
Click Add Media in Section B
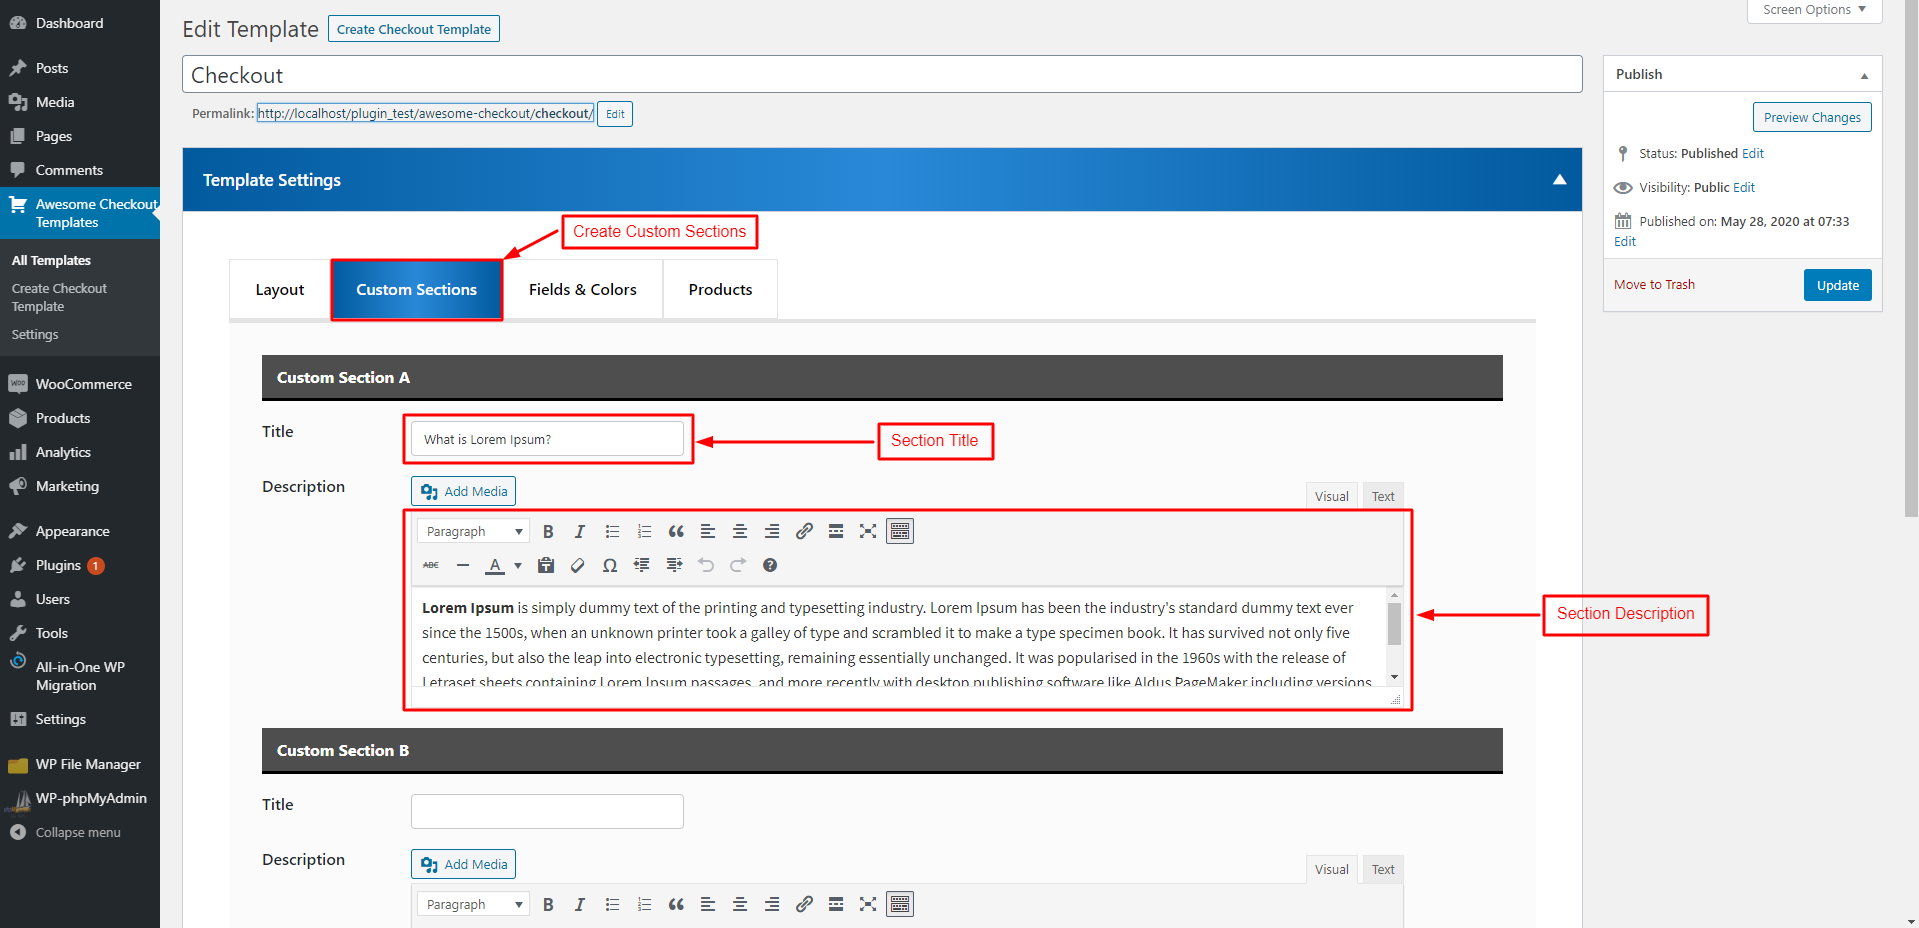pos(464,864)
